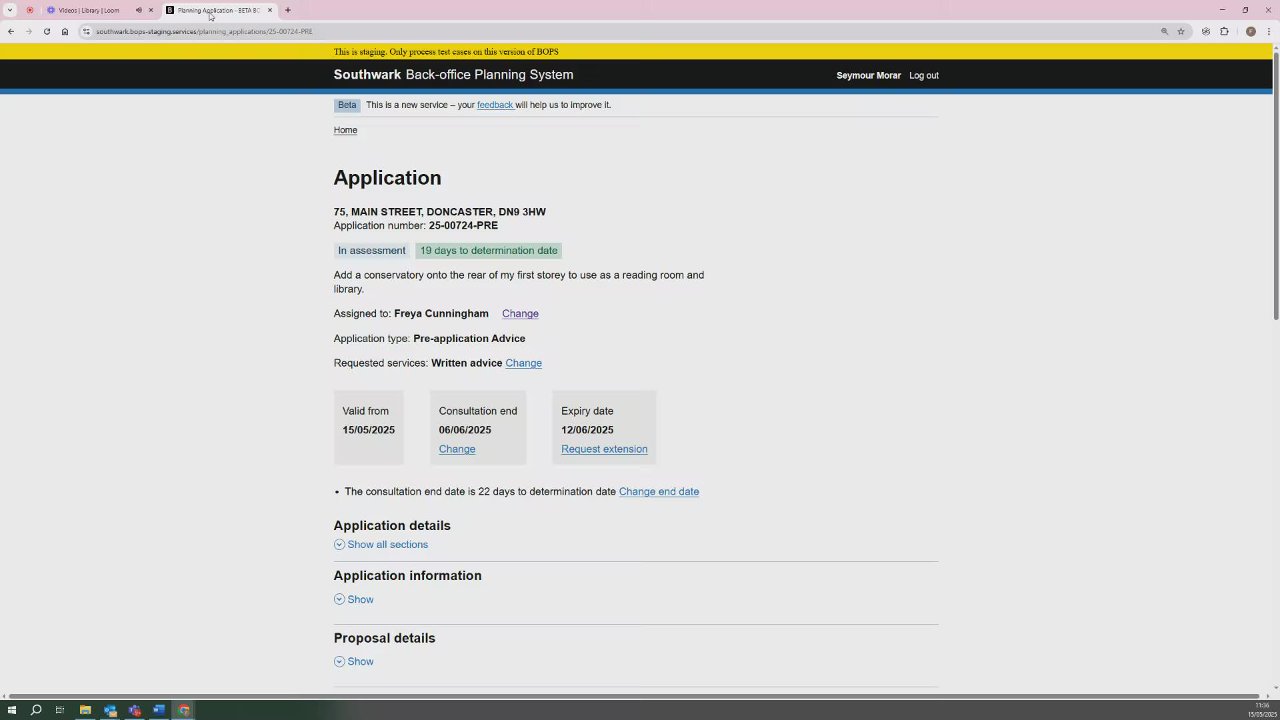Click the address 75, MAIN STREET, DONCASTER
The height and width of the screenshot is (720, 1280).
pyautogui.click(x=440, y=212)
